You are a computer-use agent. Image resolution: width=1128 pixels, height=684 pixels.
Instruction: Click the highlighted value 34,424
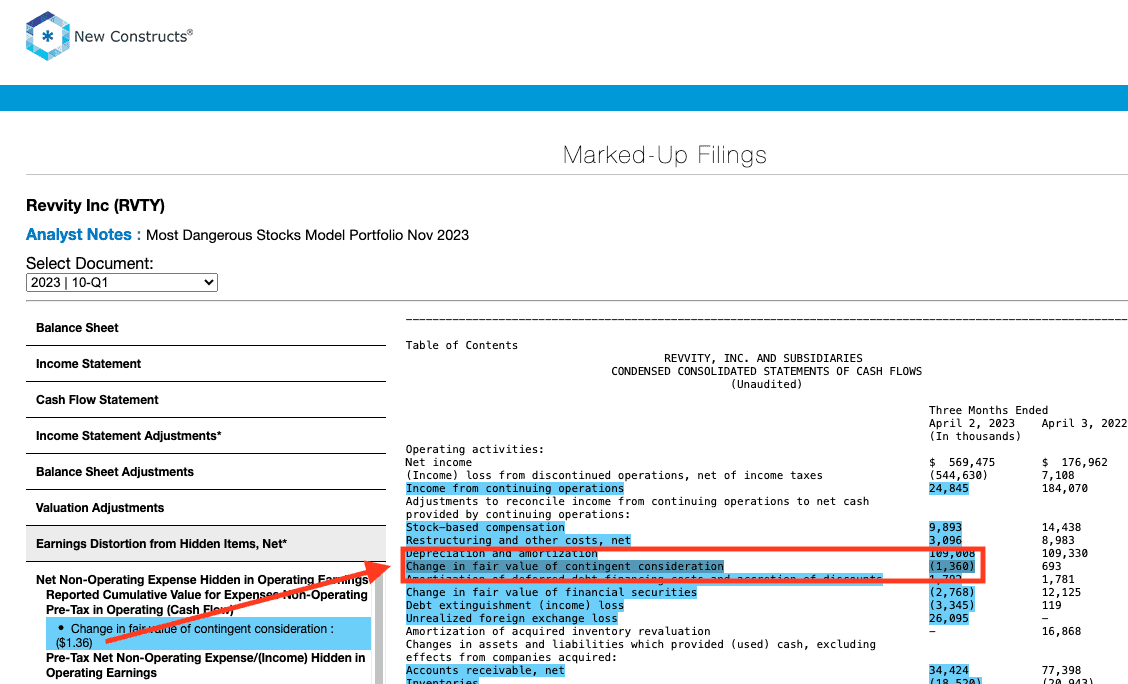pos(949,670)
